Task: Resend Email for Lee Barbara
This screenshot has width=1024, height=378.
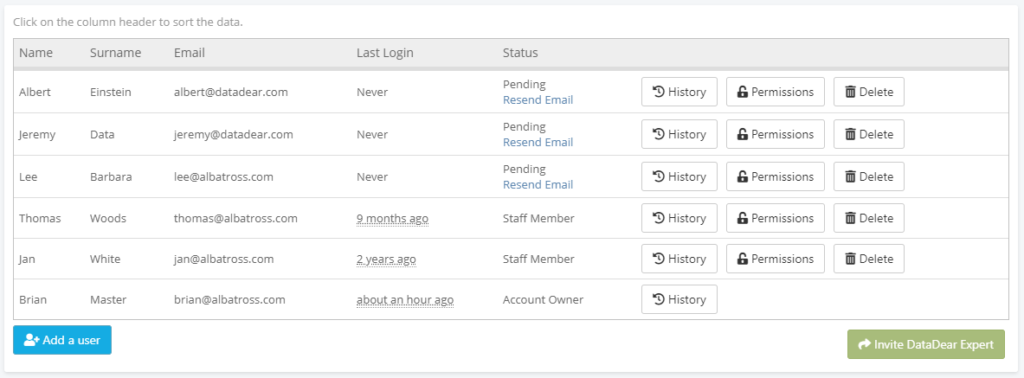Action: pyautogui.click(x=537, y=185)
